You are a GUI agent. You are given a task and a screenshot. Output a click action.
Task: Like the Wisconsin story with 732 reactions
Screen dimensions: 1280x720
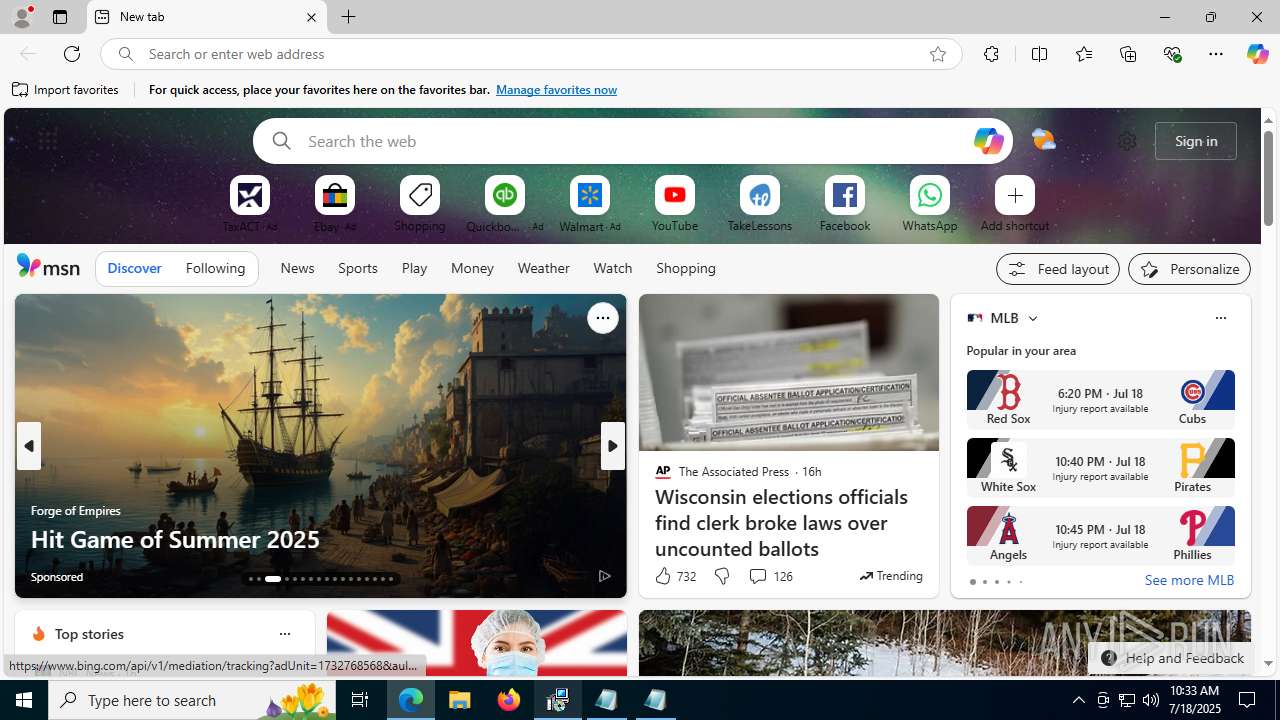pyautogui.click(x=675, y=576)
